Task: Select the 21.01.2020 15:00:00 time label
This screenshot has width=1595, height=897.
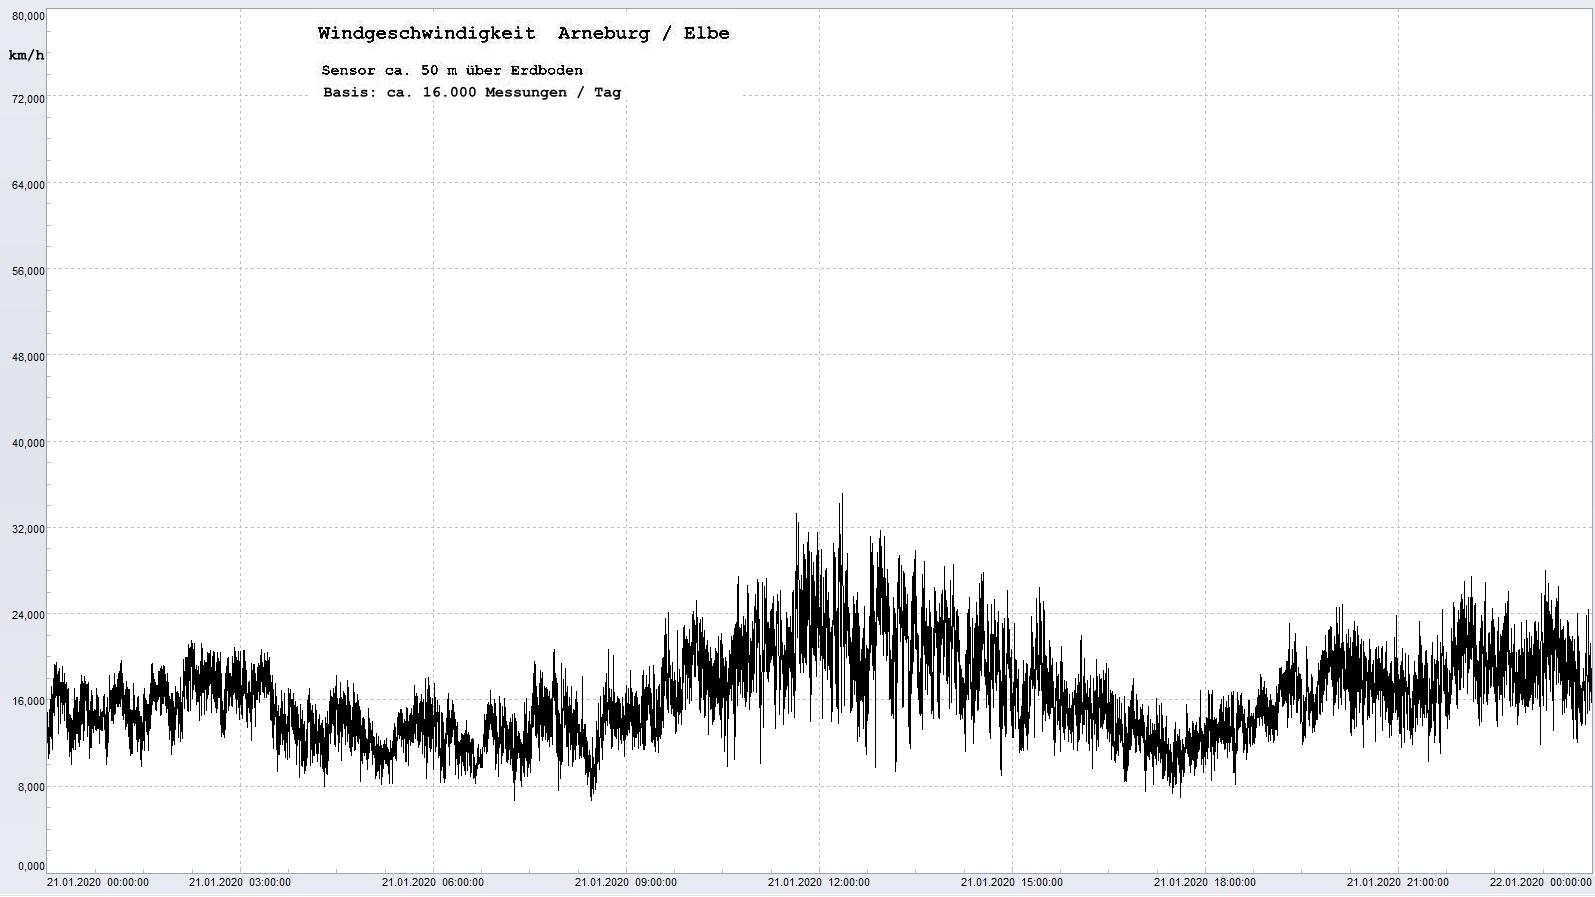Action: tap(1012, 882)
